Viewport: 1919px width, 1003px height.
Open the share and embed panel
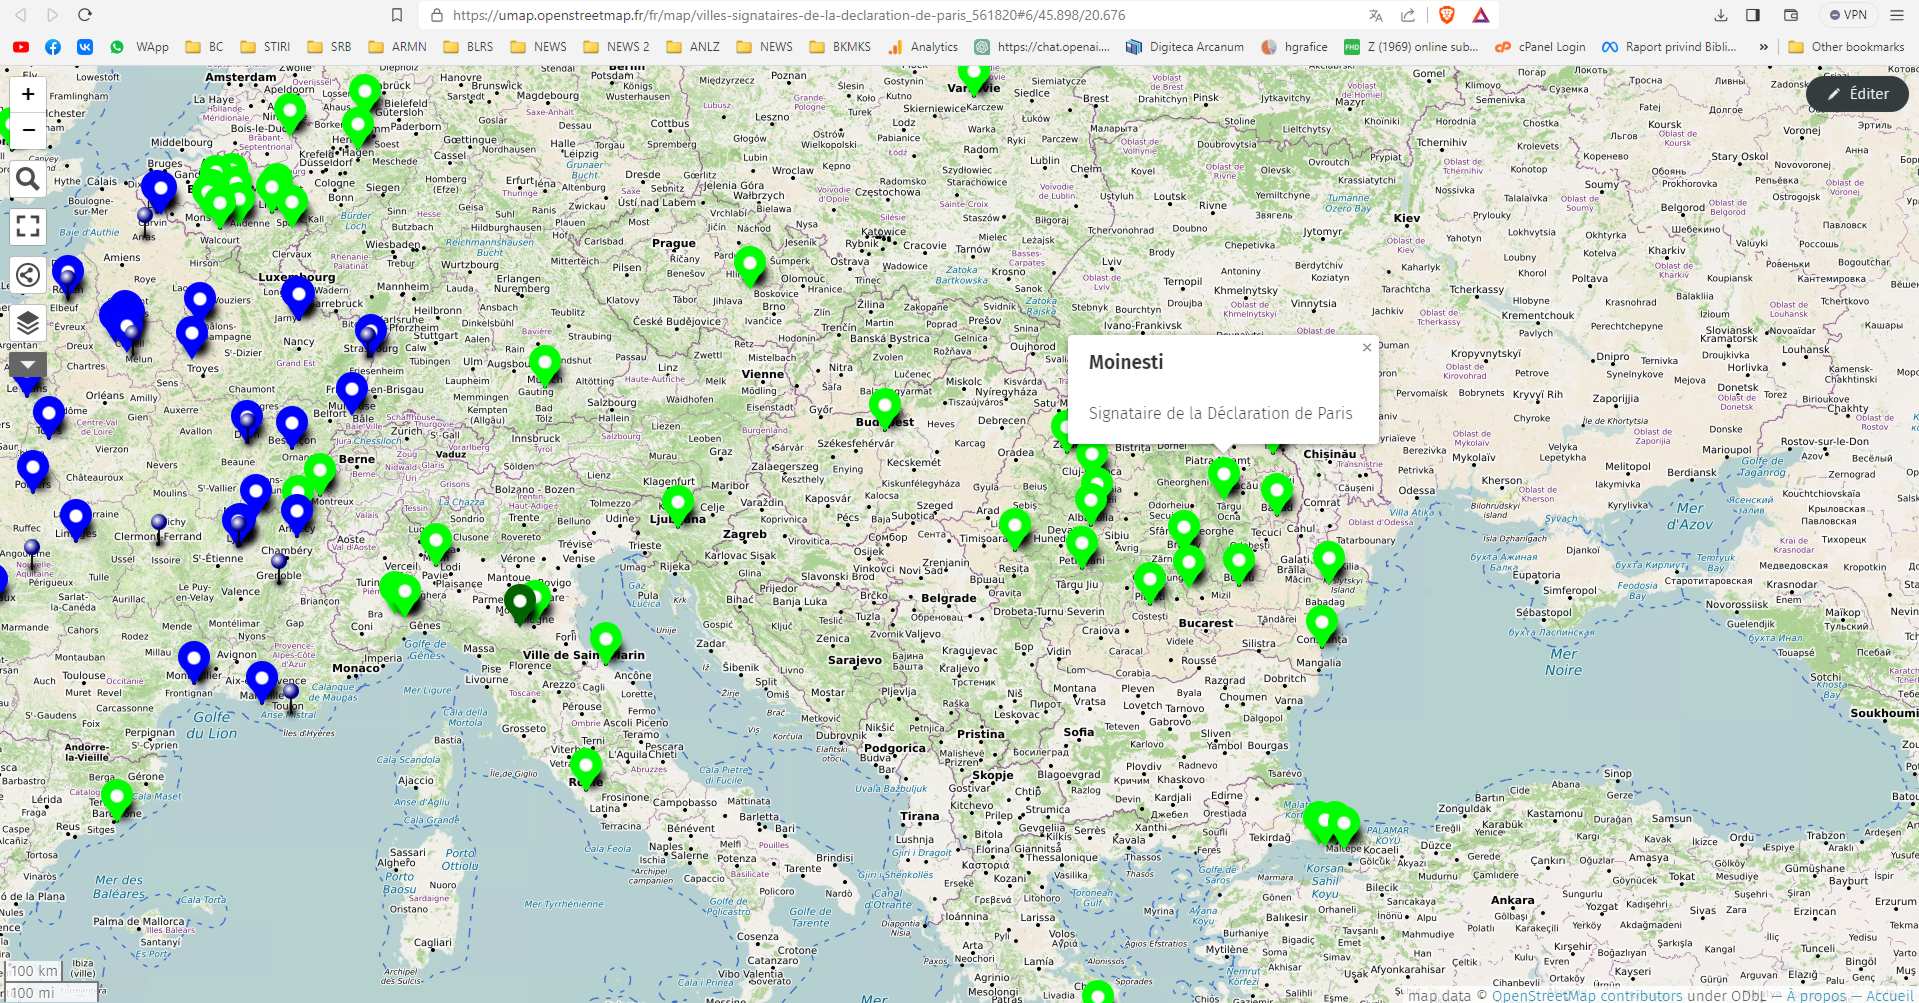pyautogui.click(x=28, y=275)
